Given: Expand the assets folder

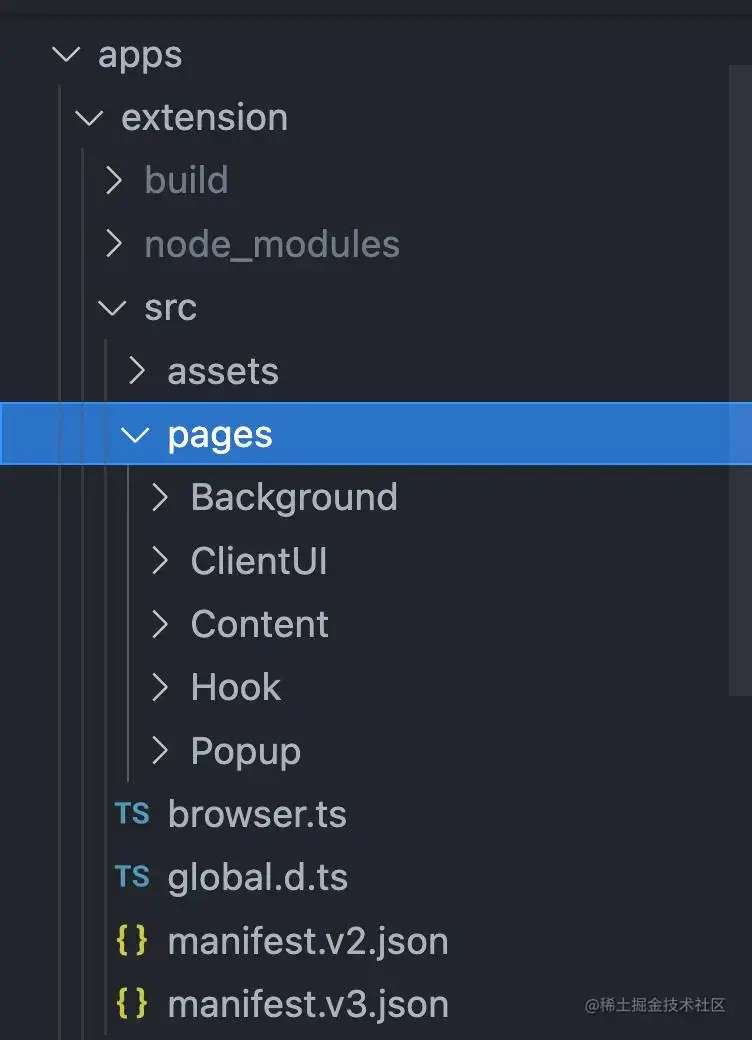Looking at the screenshot, I should (x=137, y=371).
